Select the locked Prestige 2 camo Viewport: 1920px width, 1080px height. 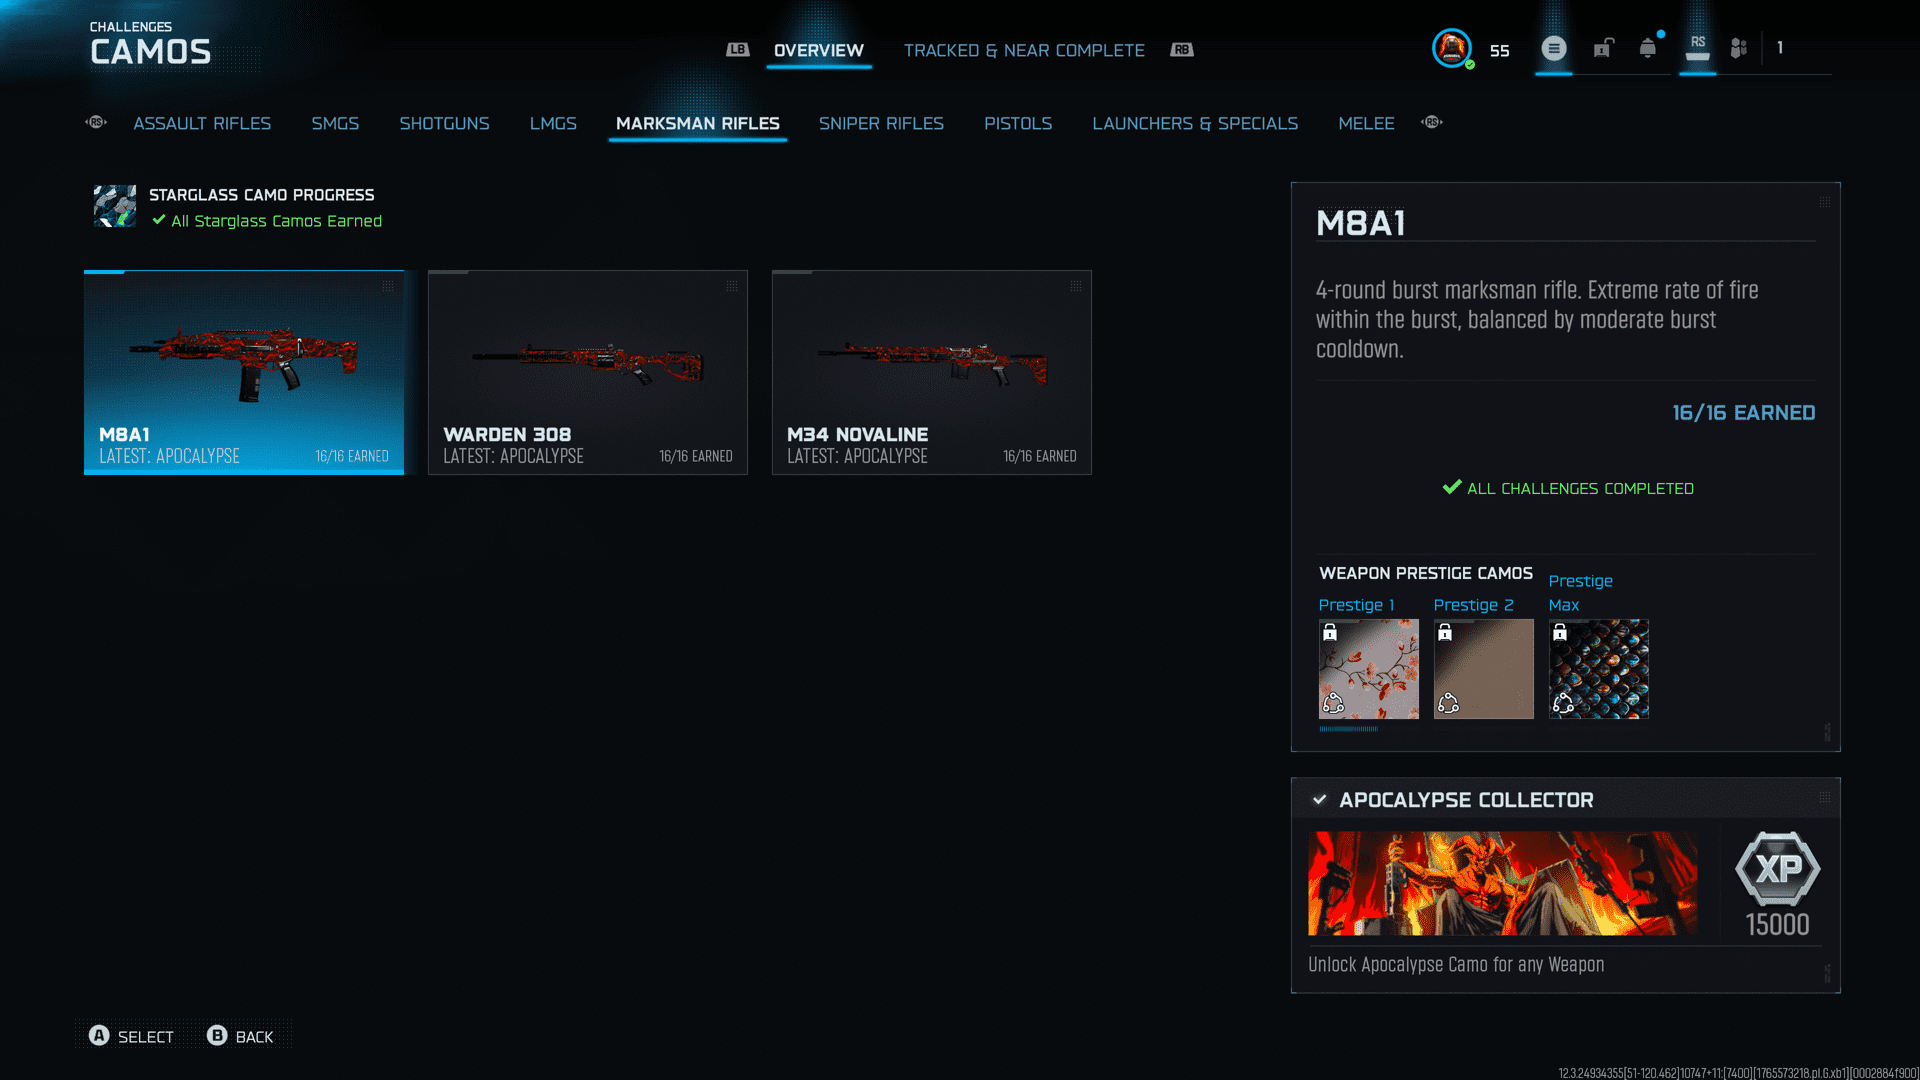tap(1483, 669)
